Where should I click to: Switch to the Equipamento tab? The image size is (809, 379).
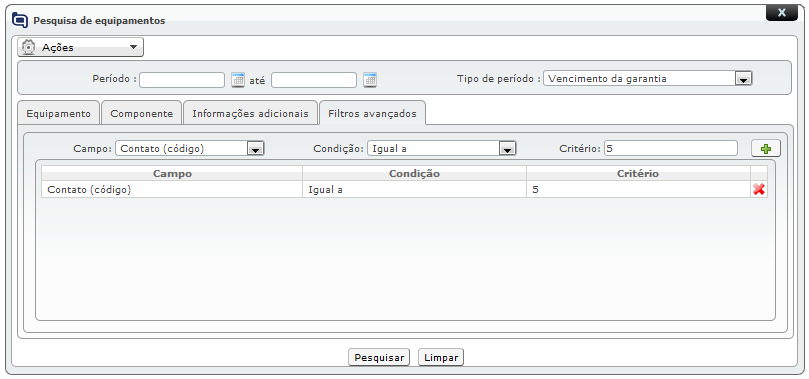pos(58,113)
